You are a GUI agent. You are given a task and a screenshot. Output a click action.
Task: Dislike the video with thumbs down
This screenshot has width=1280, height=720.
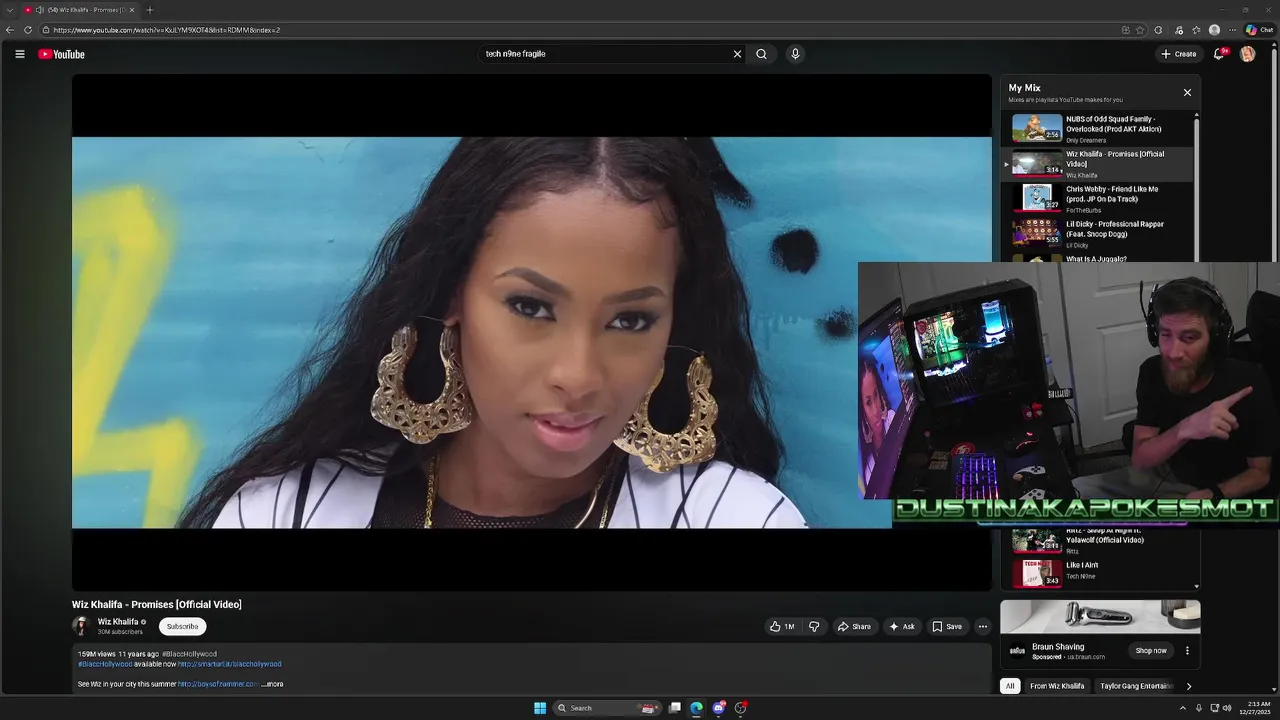tap(814, 627)
